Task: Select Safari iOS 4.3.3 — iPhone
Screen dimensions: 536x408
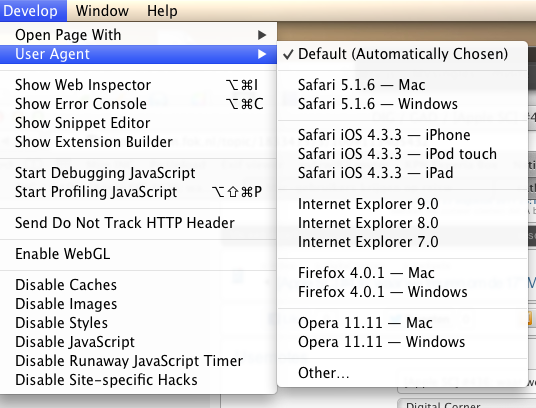Action: pyautogui.click(x=402, y=135)
